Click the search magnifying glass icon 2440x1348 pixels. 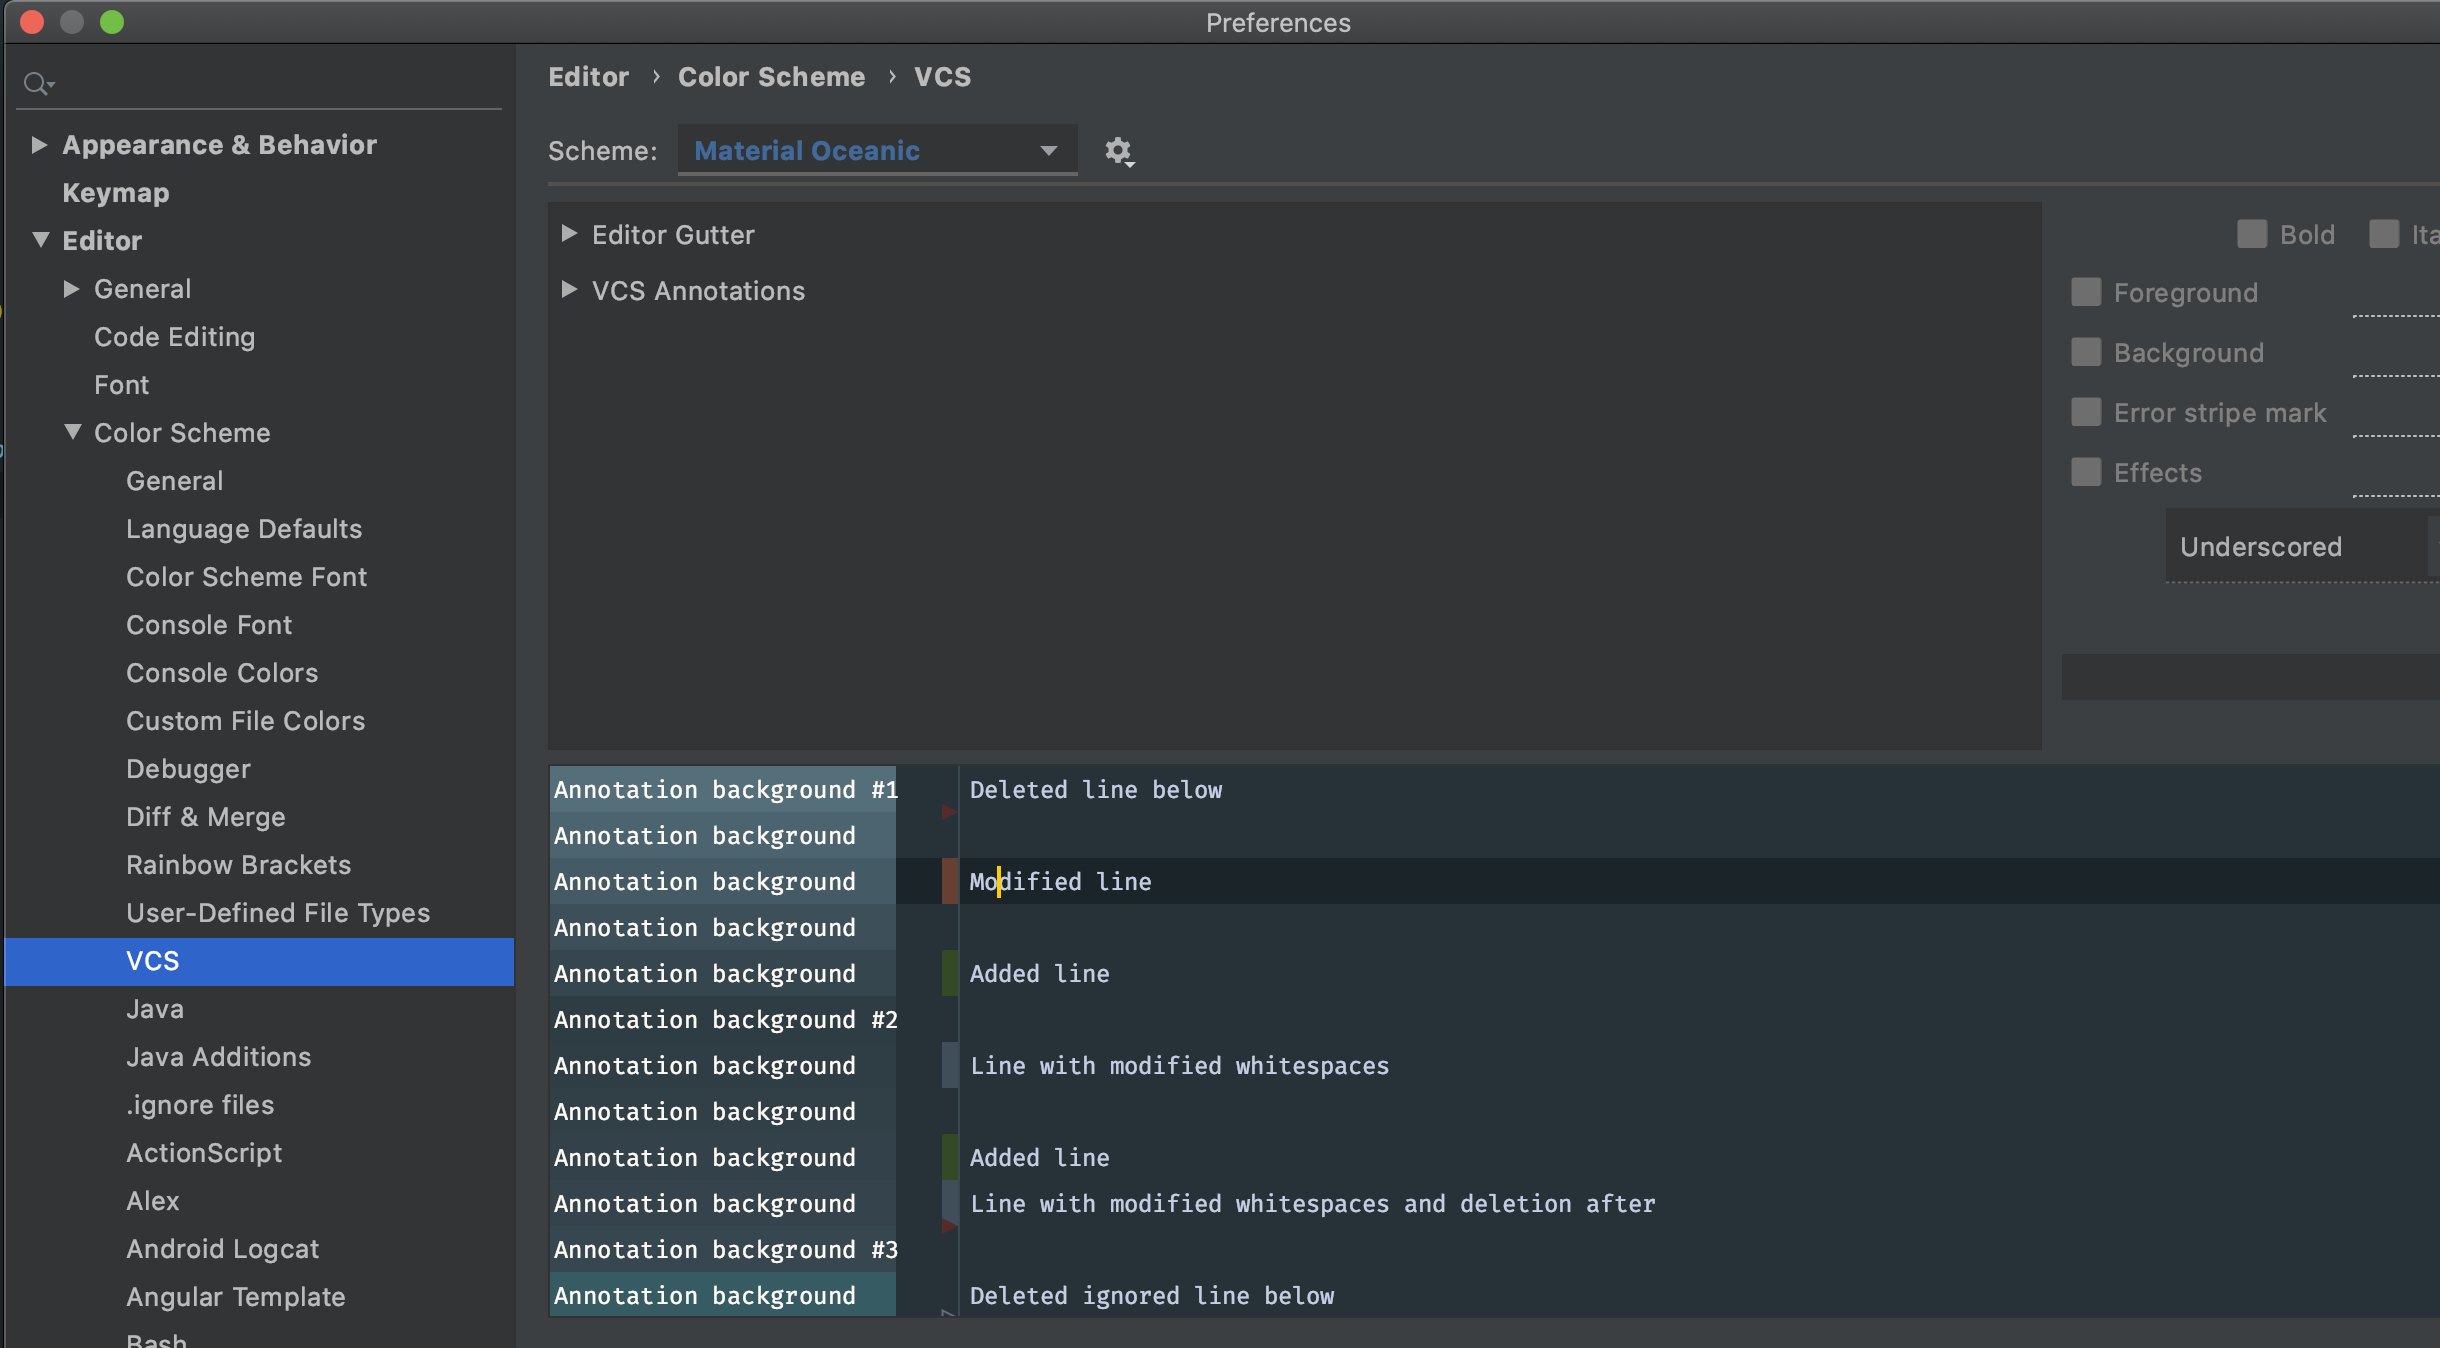coord(38,82)
